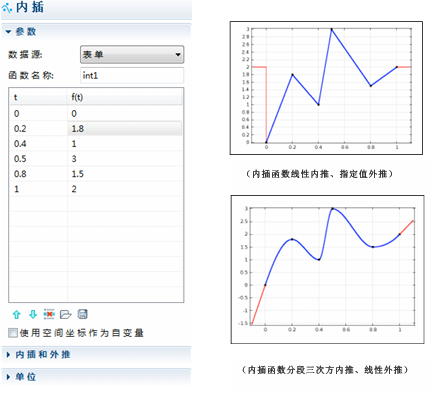Click the clear table icon with red X

click(49, 314)
